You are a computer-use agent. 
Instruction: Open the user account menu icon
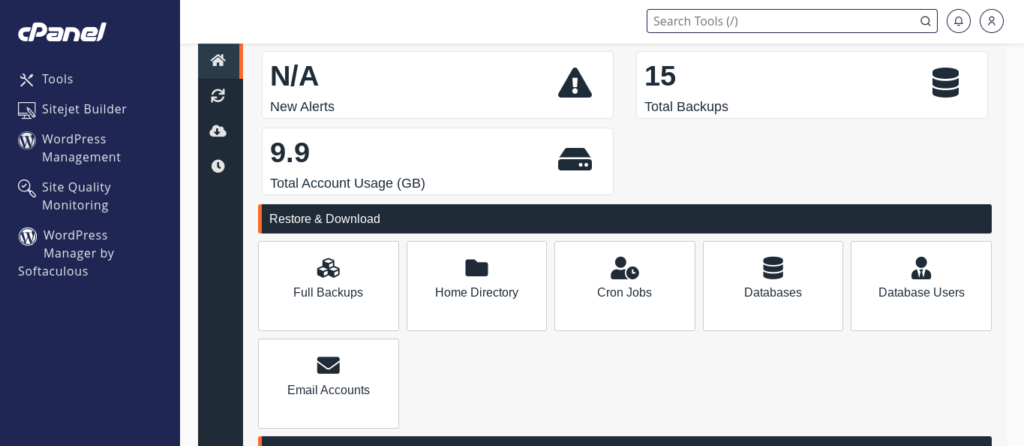click(x=991, y=21)
